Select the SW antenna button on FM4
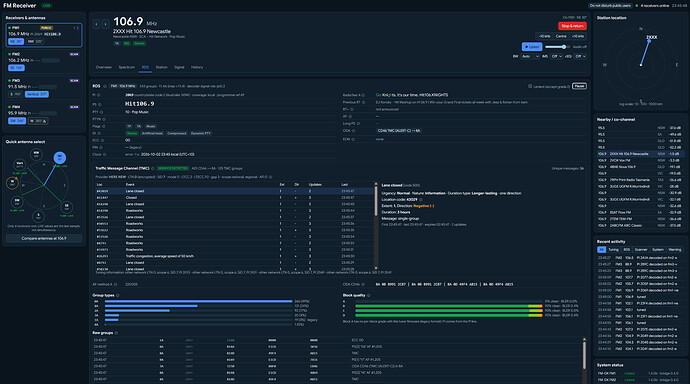690x384 pixels. (17, 121)
